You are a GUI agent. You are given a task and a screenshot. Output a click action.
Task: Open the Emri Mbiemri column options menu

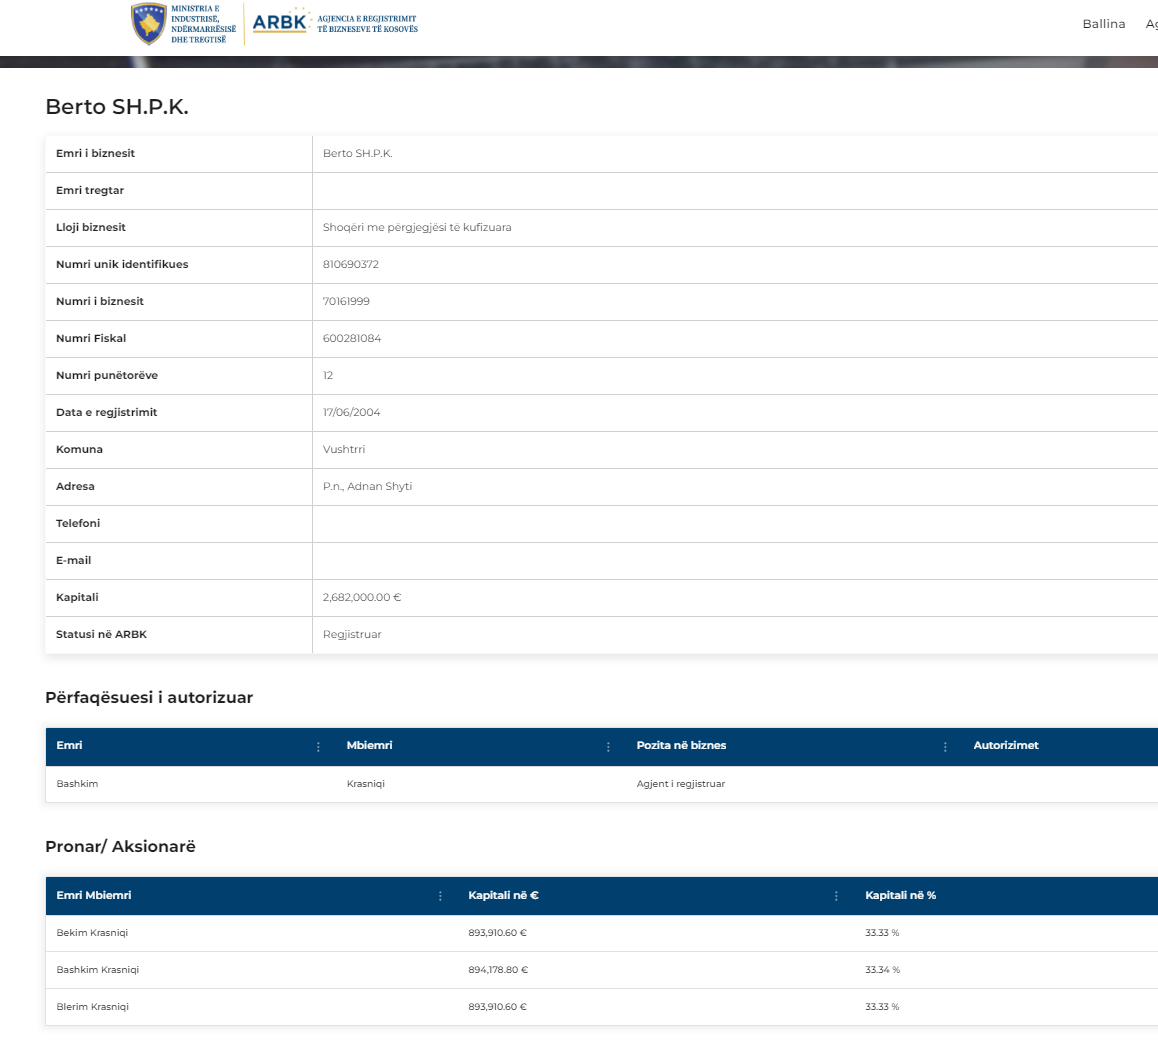click(440, 896)
